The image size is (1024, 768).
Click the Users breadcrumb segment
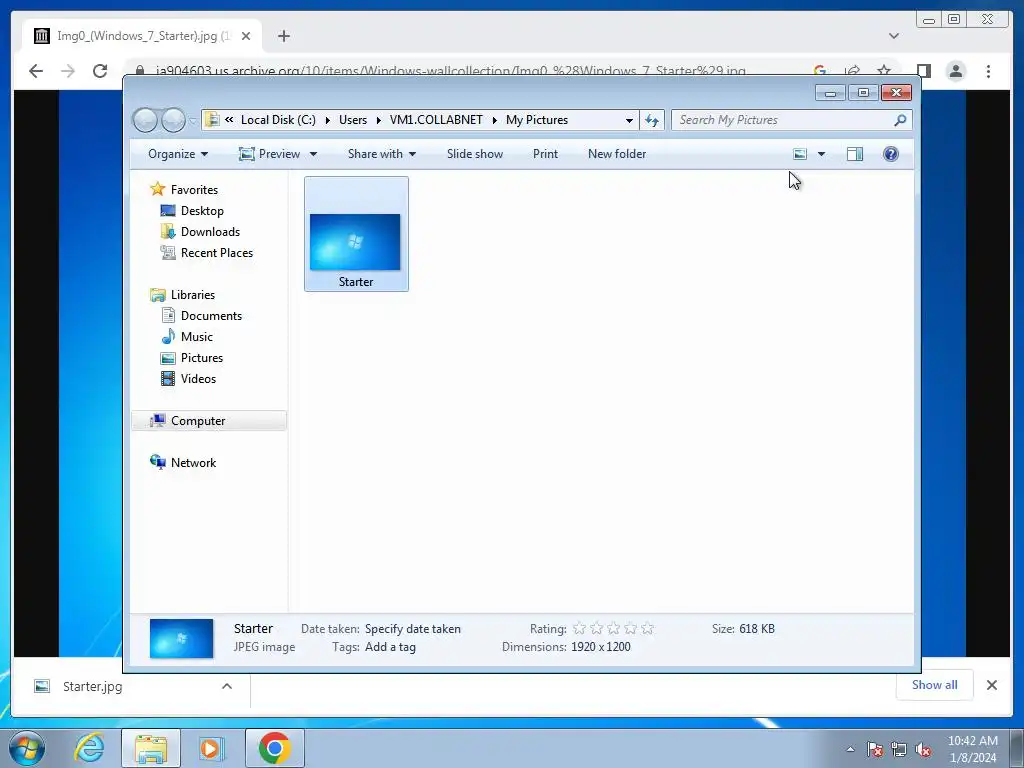point(353,120)
